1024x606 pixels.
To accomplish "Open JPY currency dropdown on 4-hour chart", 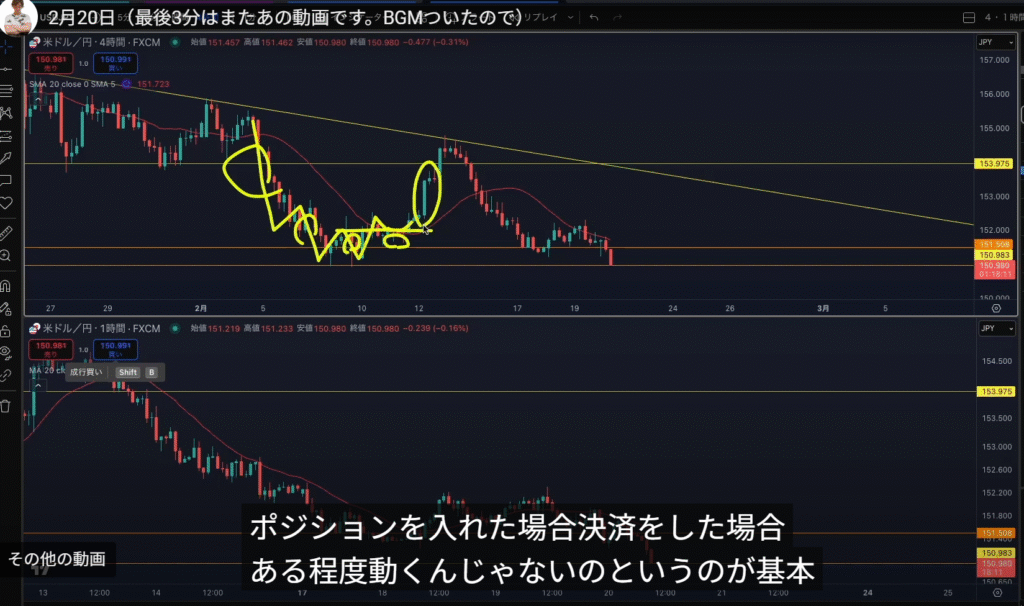I will pos(995,42).
